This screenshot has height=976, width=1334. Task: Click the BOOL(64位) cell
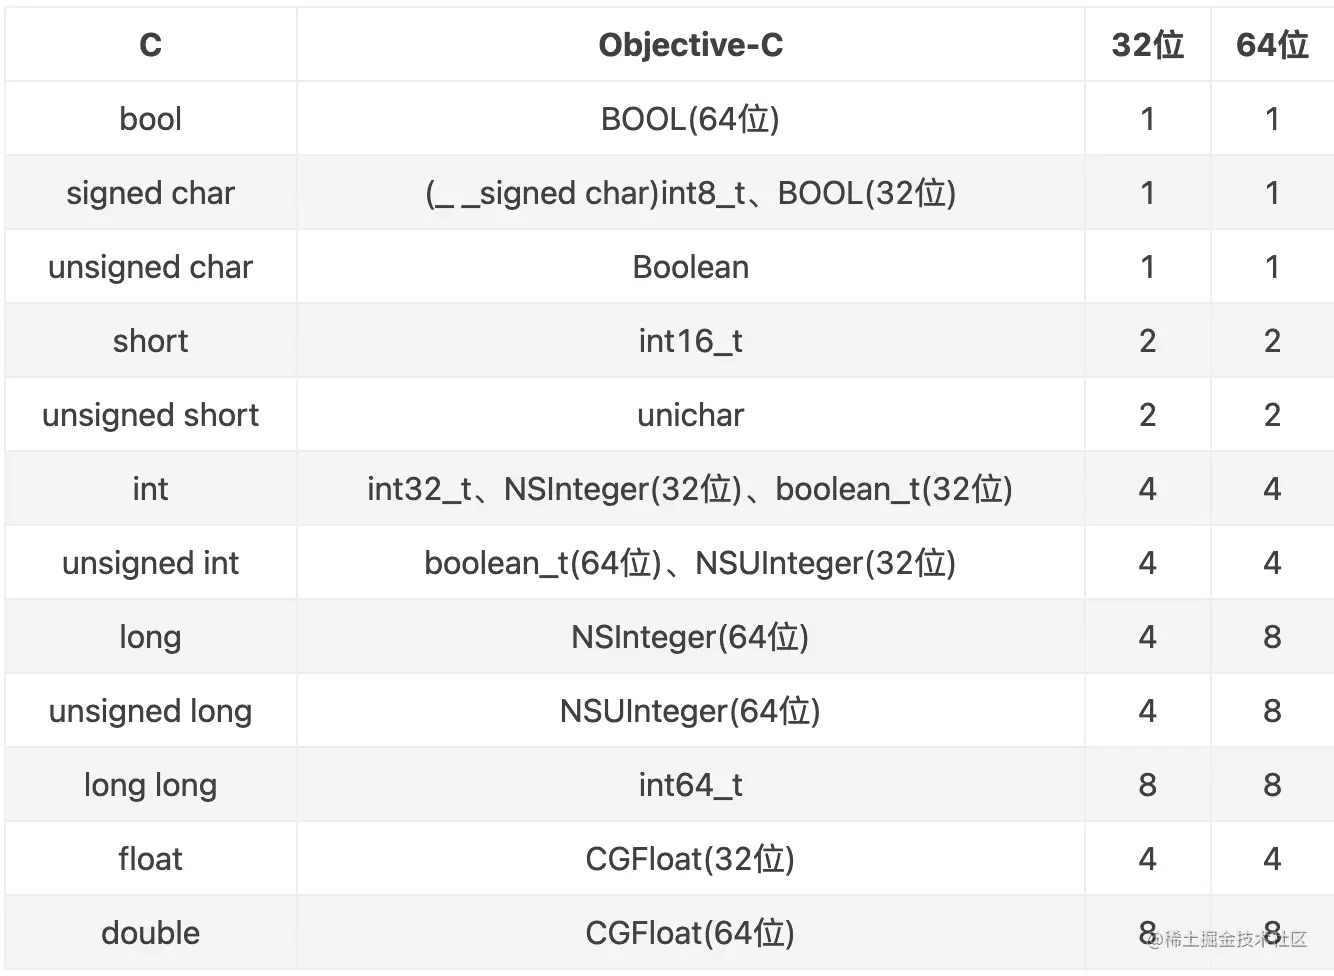(x=690, y=119)
